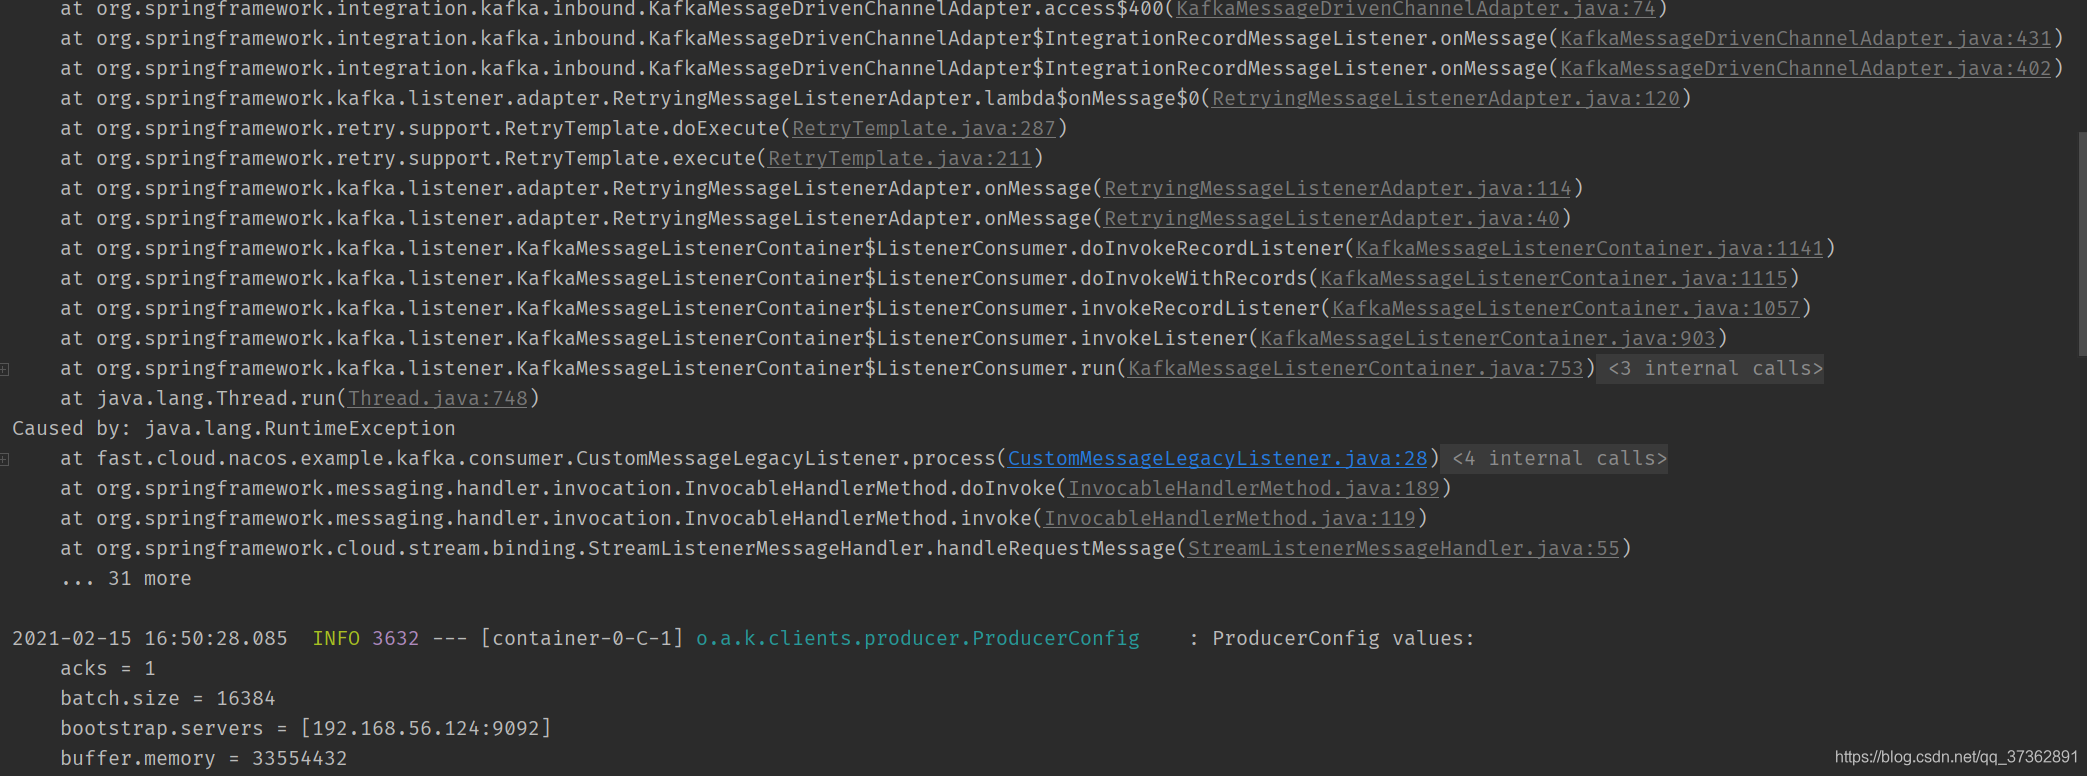Screen dimensions: 2087x776
Task: Click the timestamp 2021-02-15 16:50:28.085
Action: (x=150, y=639)
